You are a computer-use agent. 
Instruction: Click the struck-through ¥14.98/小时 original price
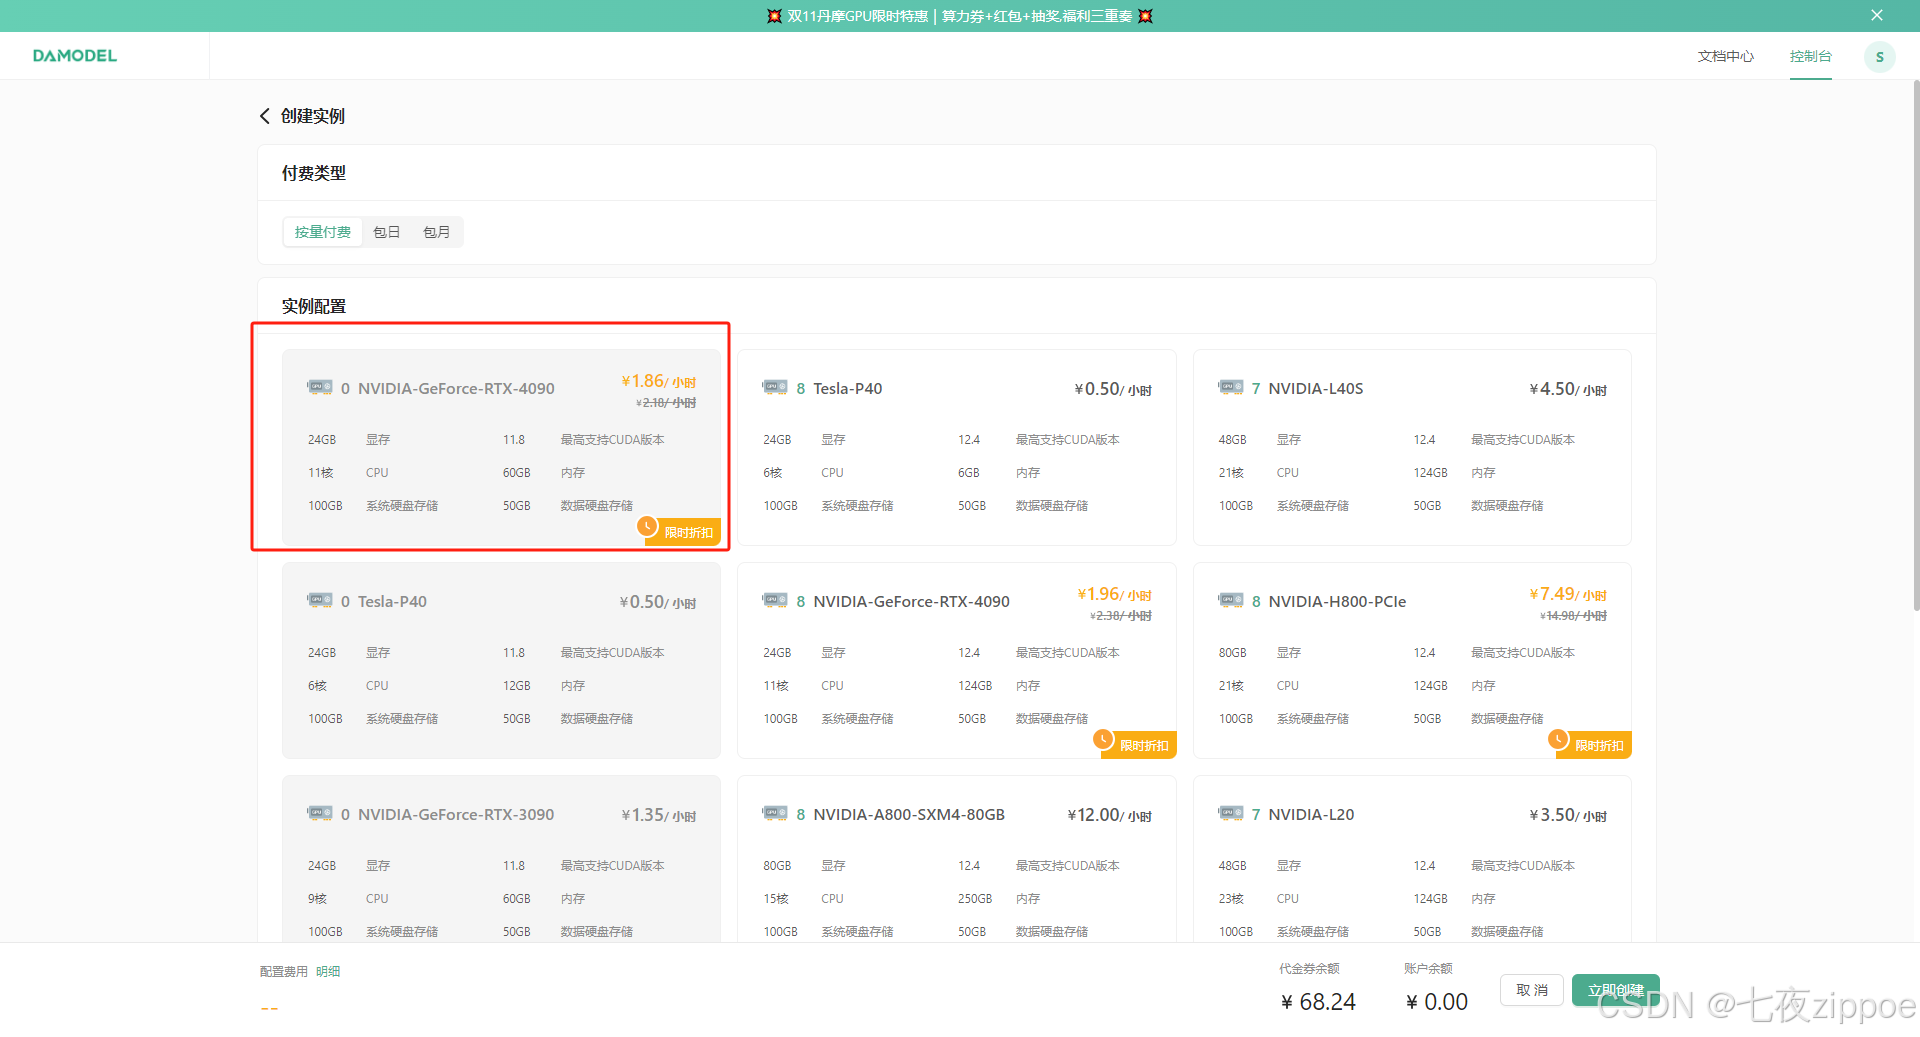(1573, 616)
